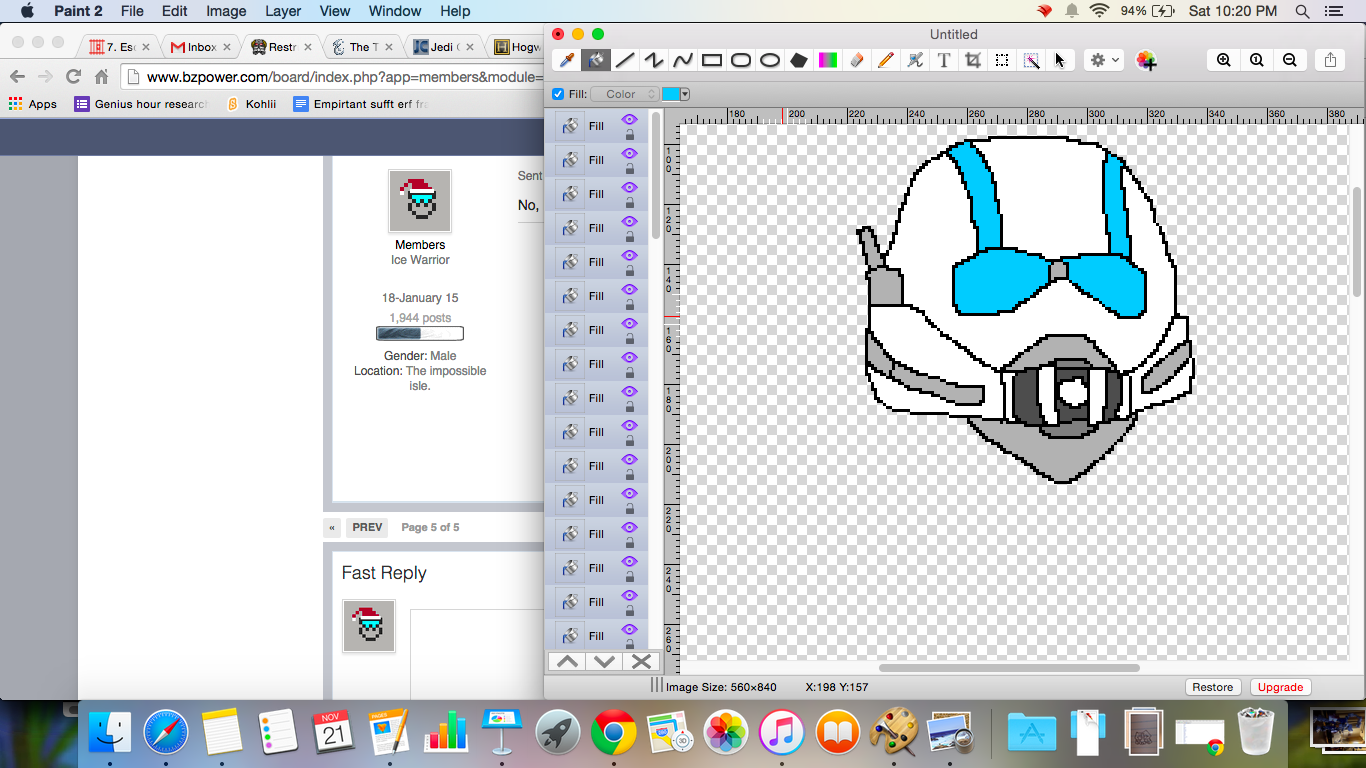Viewport: 1366px width, 768px height.
Task: Click the red Upgrade button
Action: coord(1280,687)
